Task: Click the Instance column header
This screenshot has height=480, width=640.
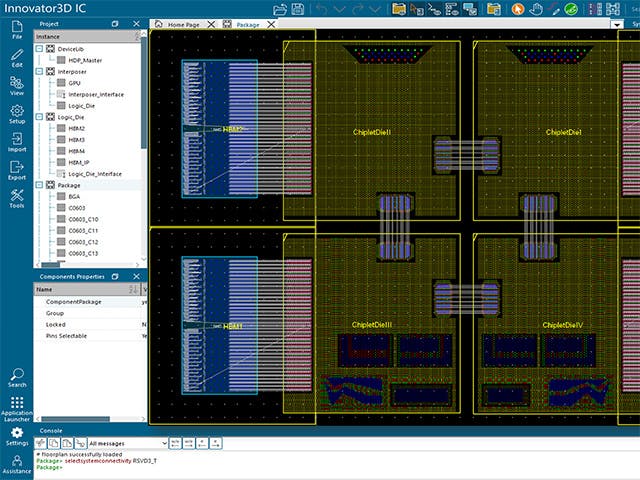Action: tap(87, 36)
